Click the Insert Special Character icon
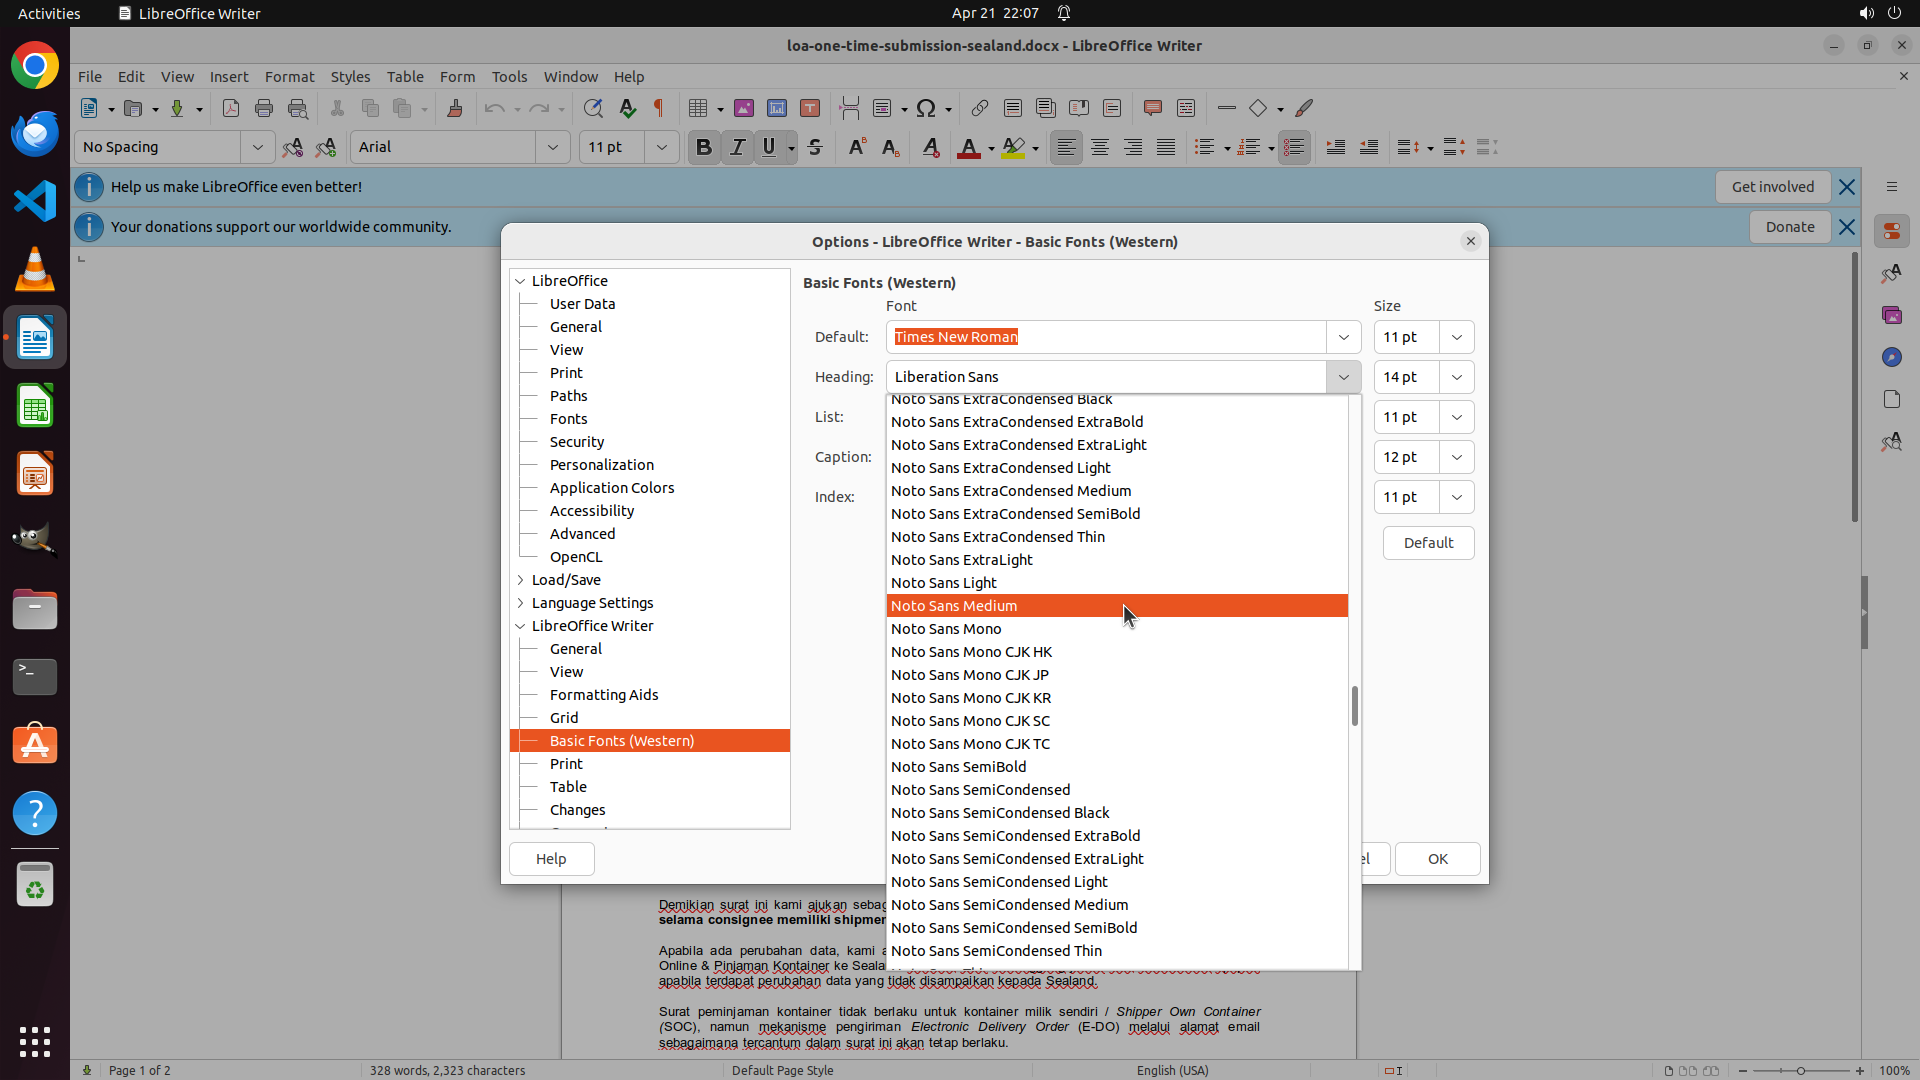Image resolution: width=1920 pixels, height=1080 pixels. 926,108
